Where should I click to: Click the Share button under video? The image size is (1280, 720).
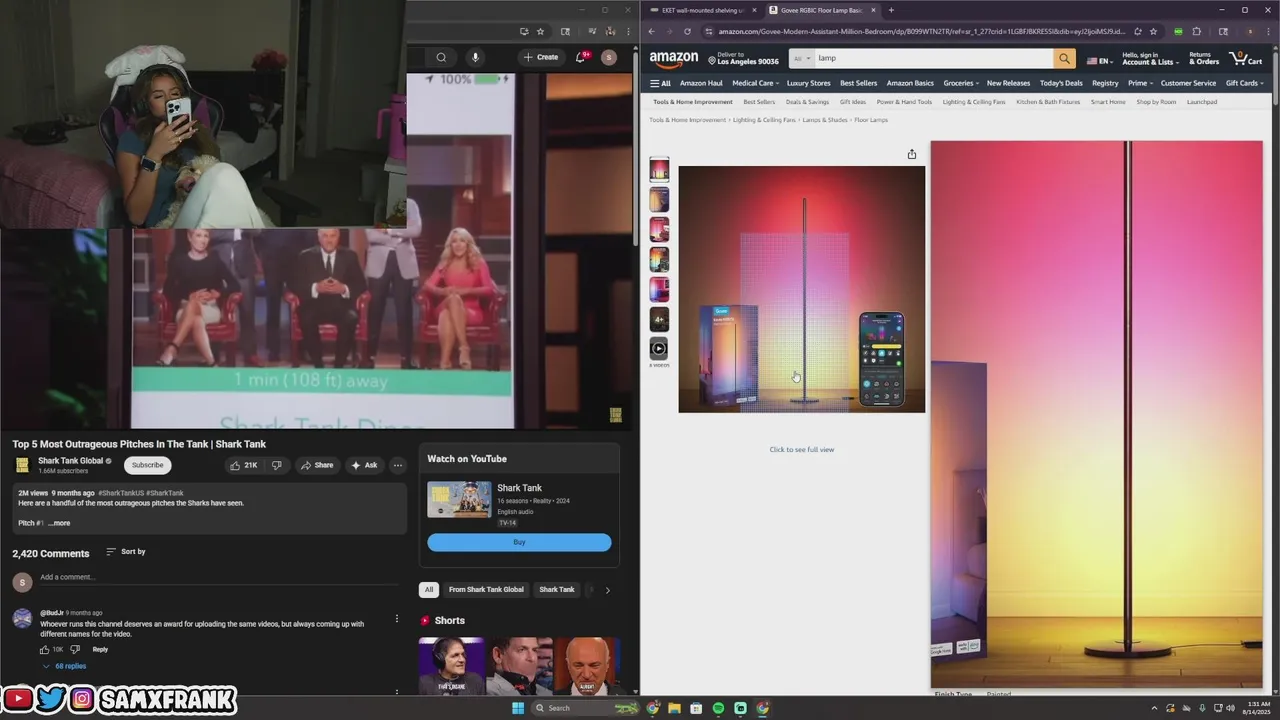click(317, 465)
